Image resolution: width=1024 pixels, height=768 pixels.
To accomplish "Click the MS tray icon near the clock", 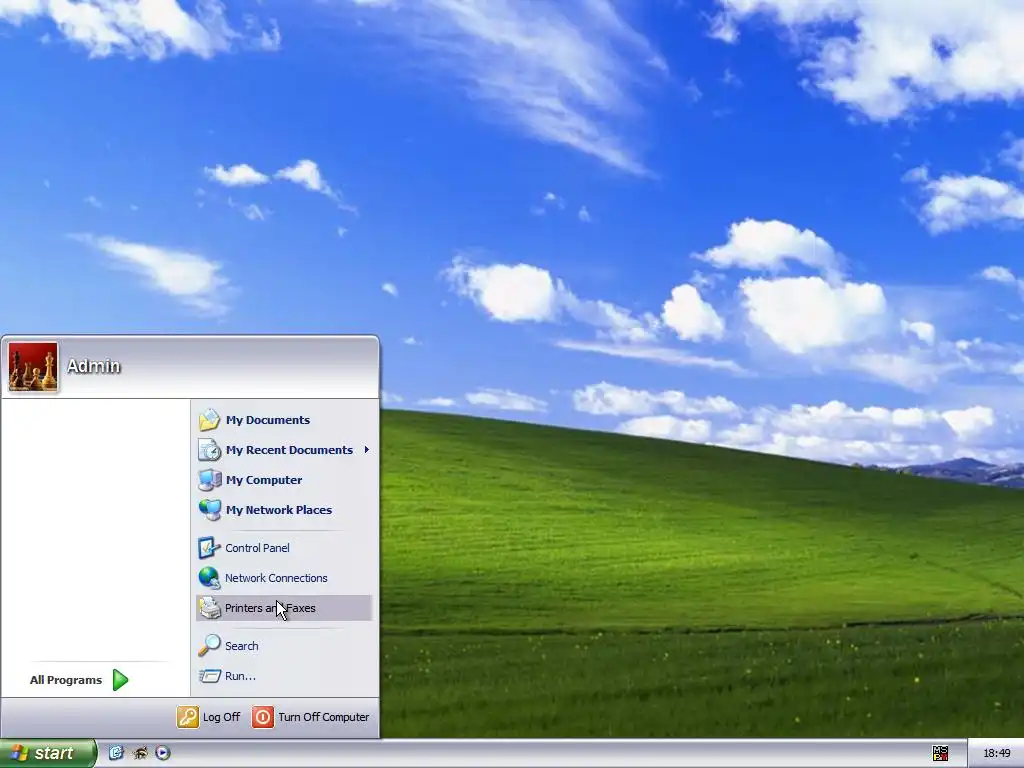I will [x=940, y=754].
